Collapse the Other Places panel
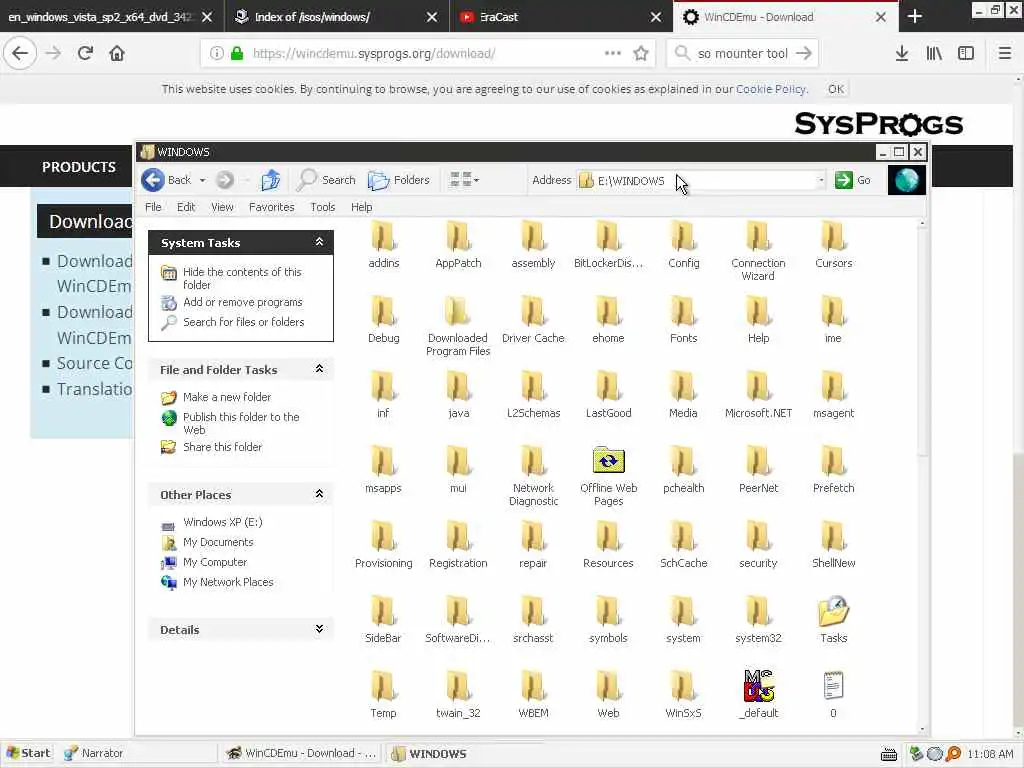The width and height of the screenshot is (1024, 768). (319, 494)
